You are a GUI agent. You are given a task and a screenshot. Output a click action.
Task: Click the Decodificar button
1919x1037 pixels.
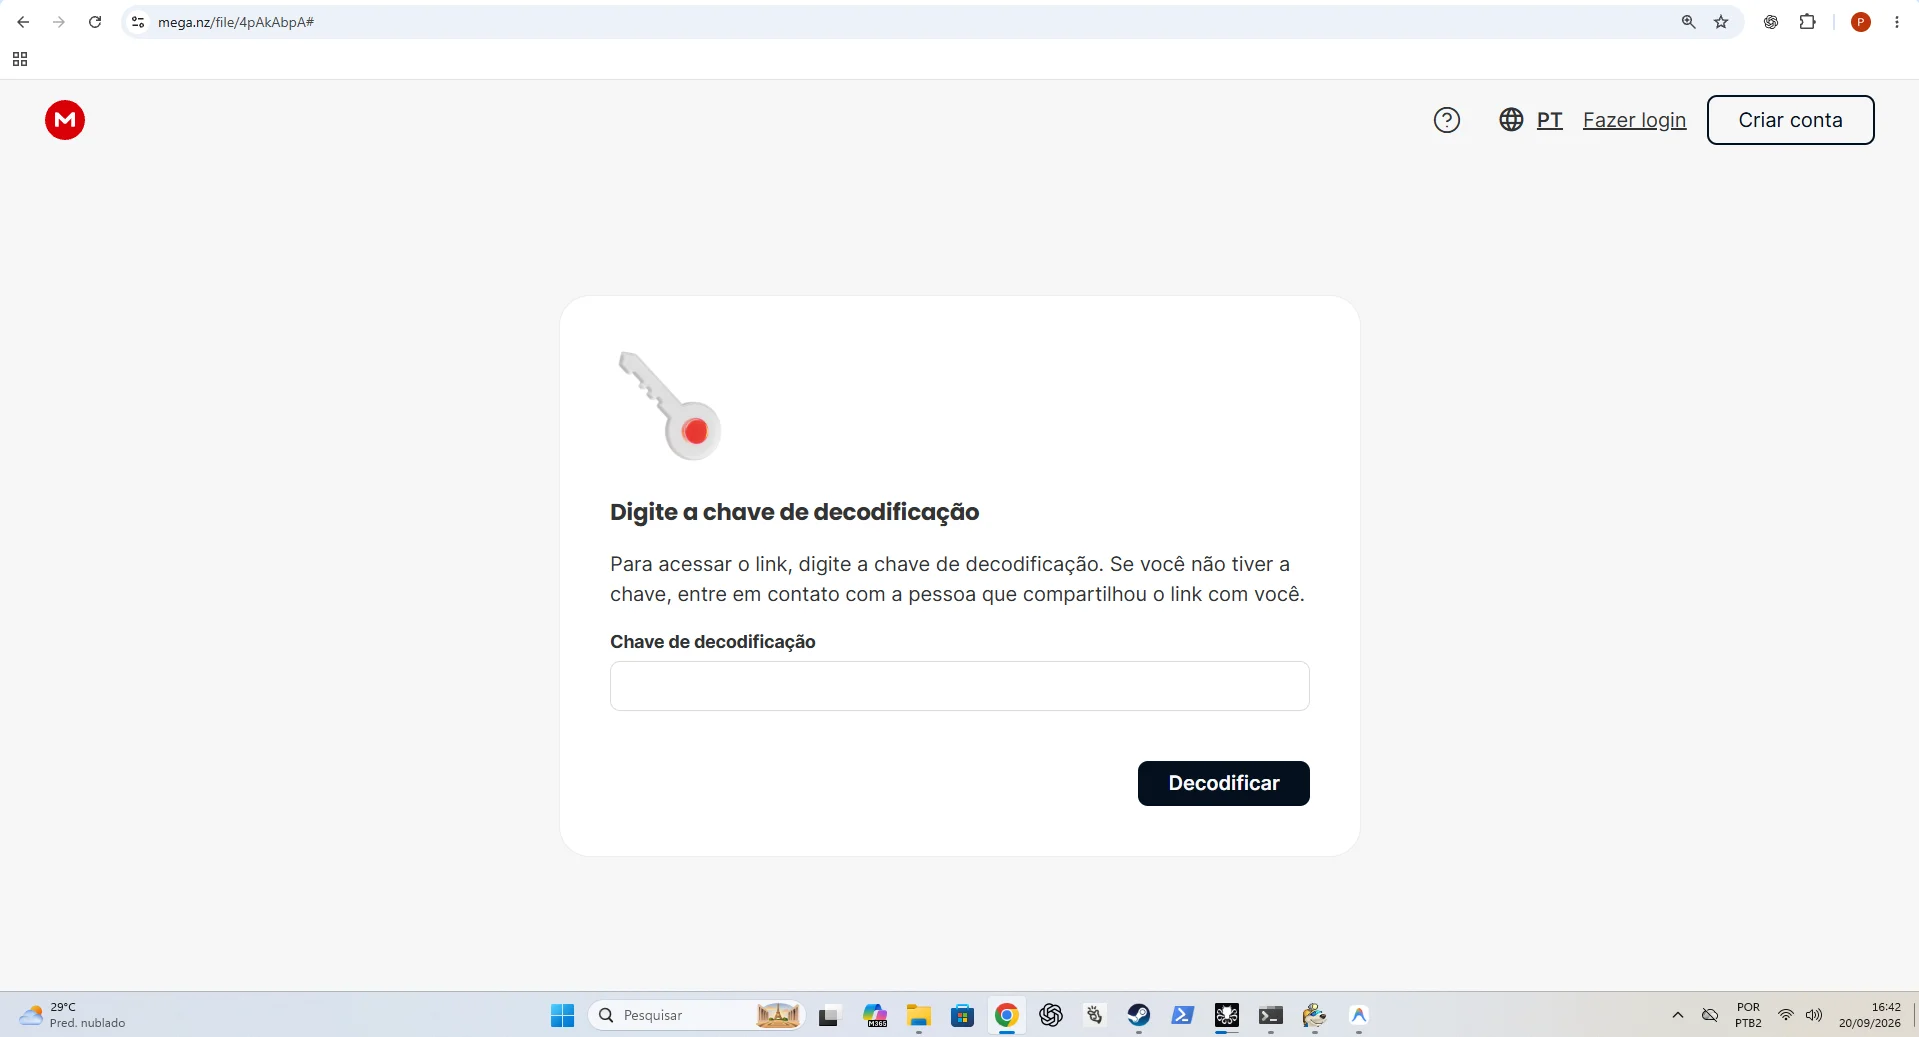pyautogui.click(x=1224, y=783)
